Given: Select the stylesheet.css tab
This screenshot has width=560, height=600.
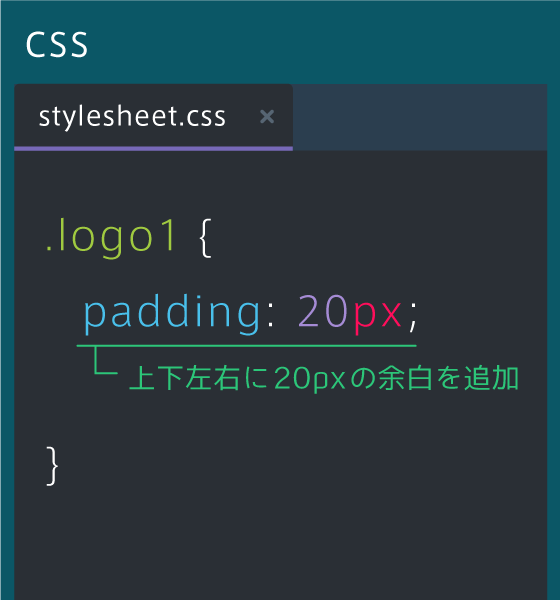Looking at the screenshot, I should point(153,117).
